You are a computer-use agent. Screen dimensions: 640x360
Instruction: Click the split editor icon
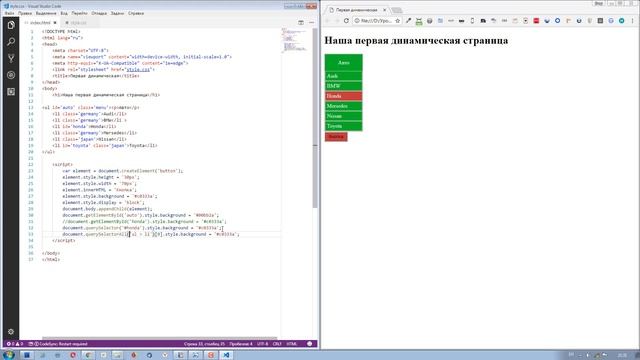301,22
